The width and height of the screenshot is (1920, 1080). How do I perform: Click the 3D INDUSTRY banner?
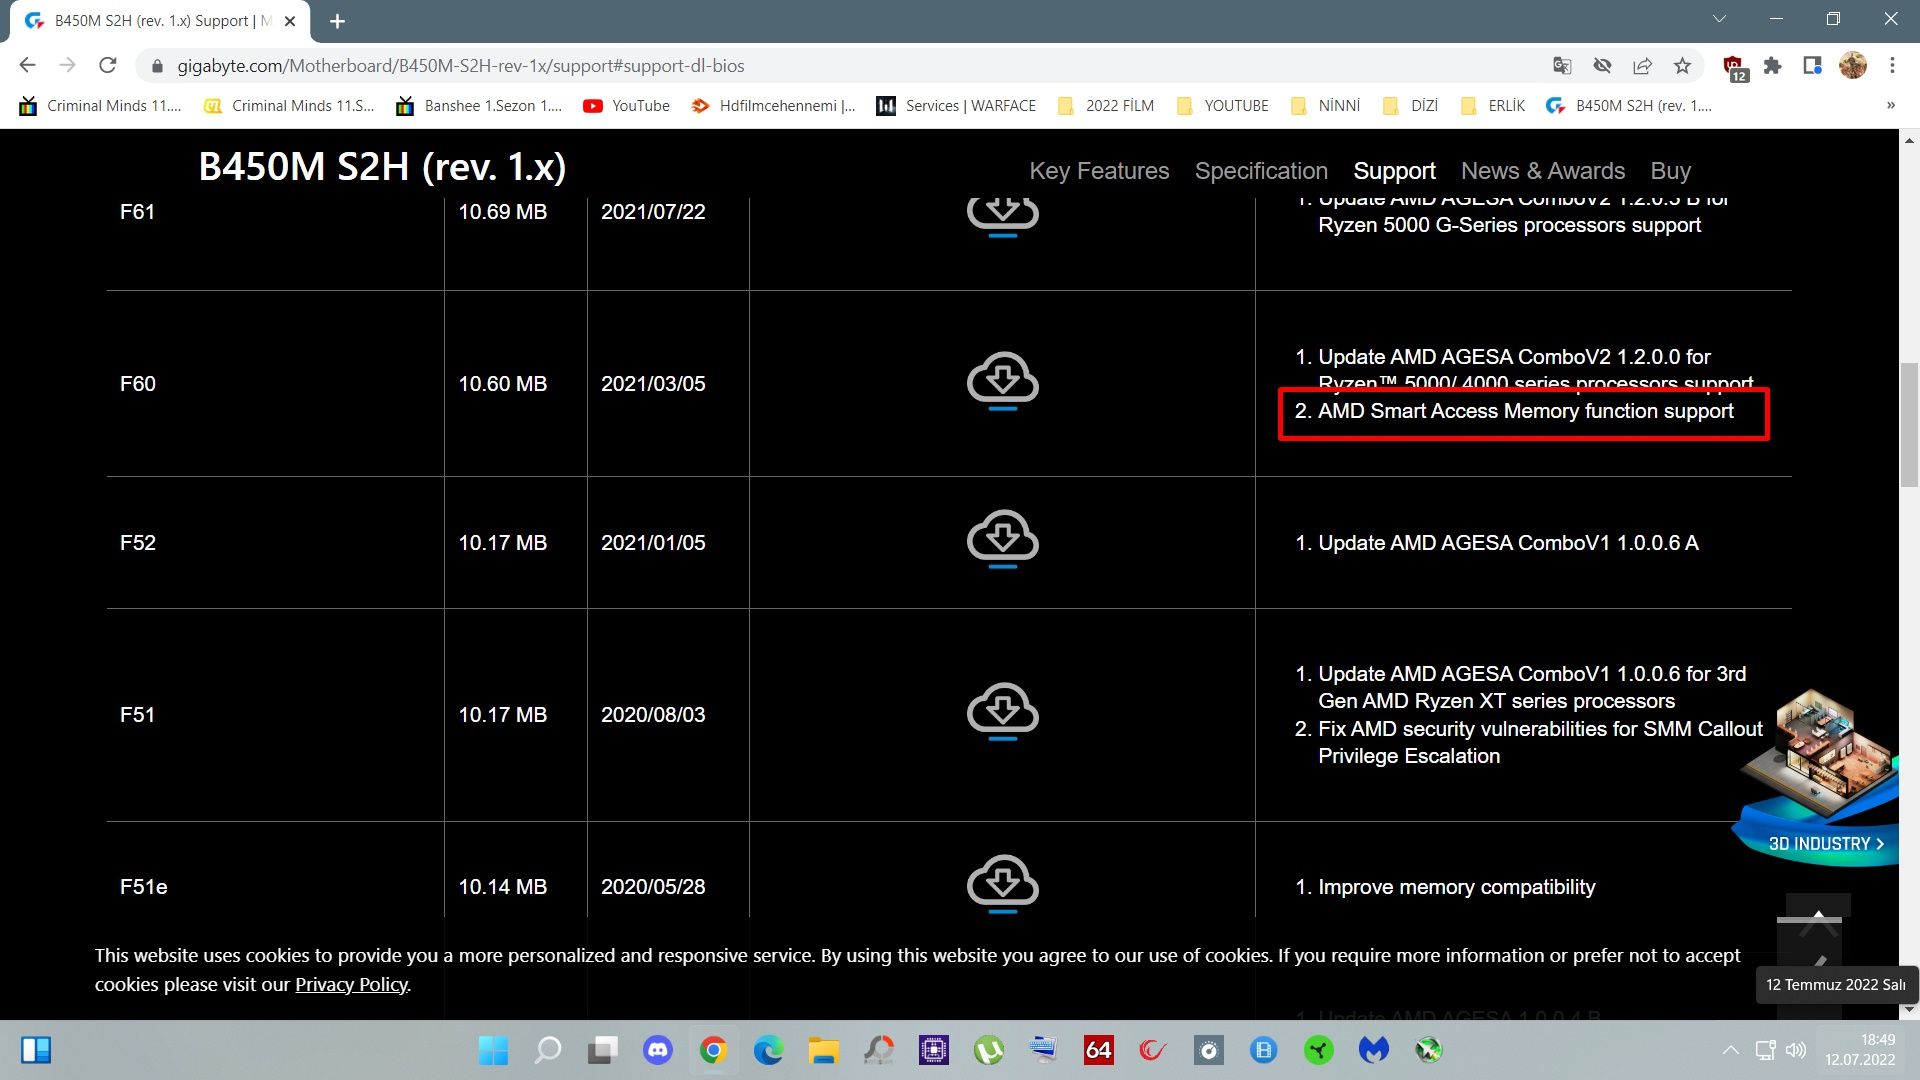(1825, 843)
